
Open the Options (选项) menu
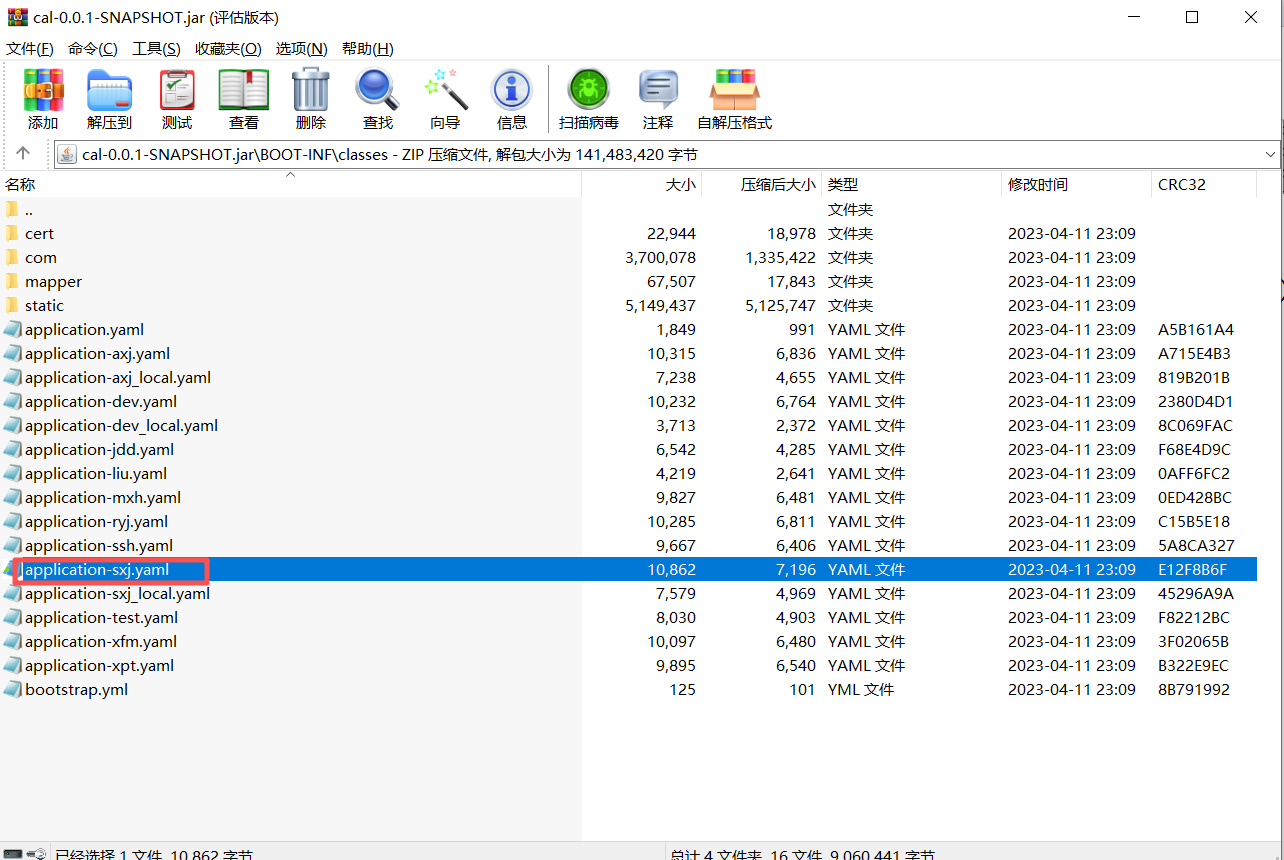click(x=302, y=48)
